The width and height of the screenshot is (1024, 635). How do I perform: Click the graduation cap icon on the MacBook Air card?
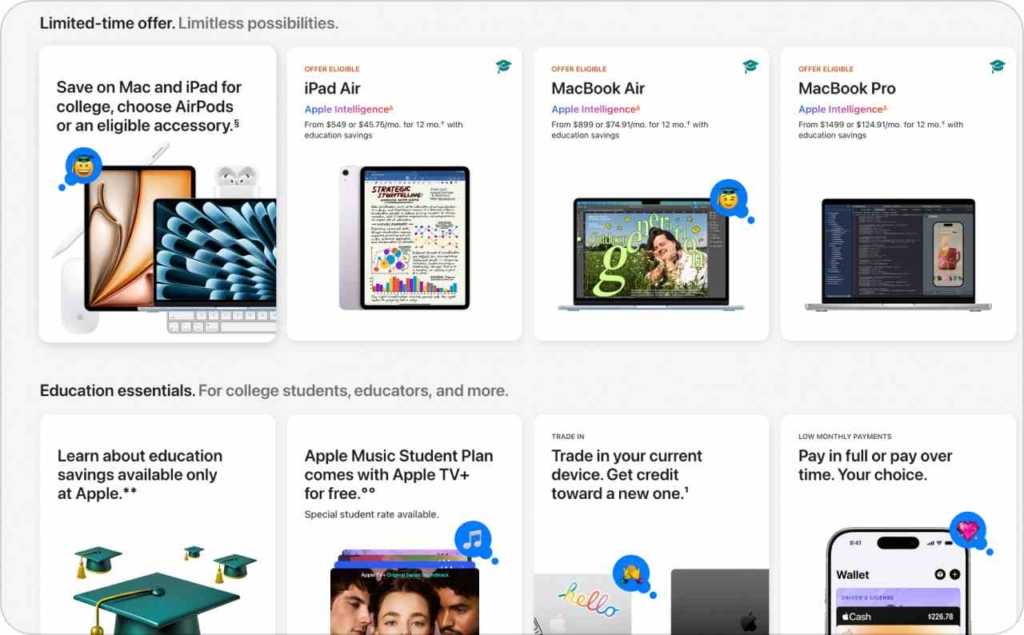pyautogui.click(x=750, y=66)
